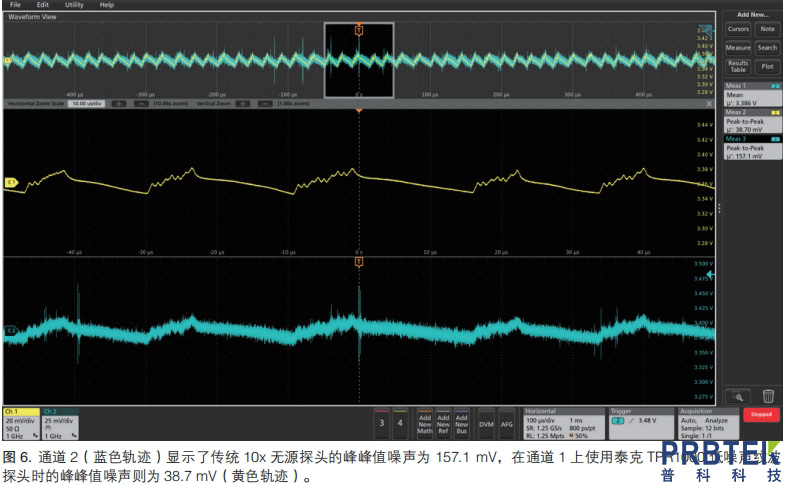The image size is (786, 485).
Task: Toggle channel 4 on
Action: coord(400,424)
